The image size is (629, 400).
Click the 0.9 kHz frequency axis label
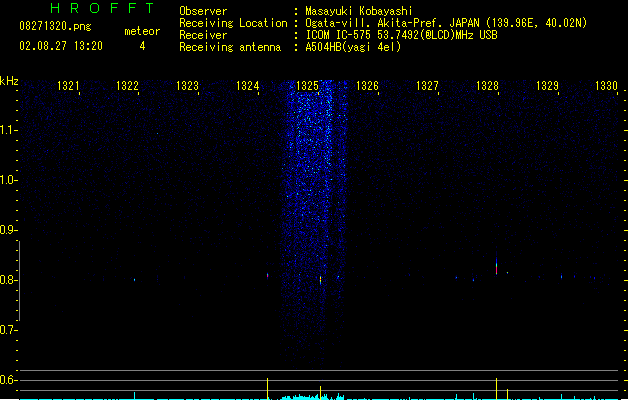(8, 230)
